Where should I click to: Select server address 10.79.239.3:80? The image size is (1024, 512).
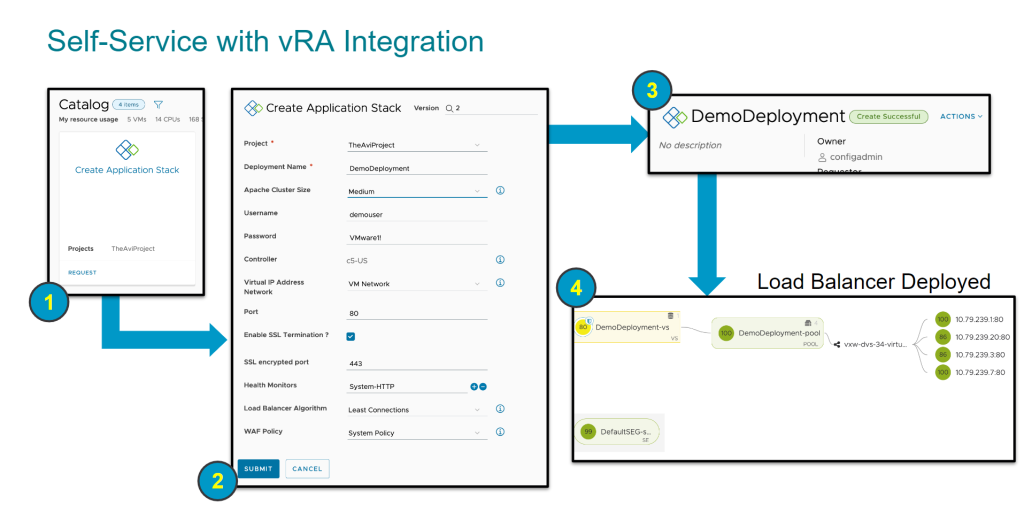pos(980,355)
